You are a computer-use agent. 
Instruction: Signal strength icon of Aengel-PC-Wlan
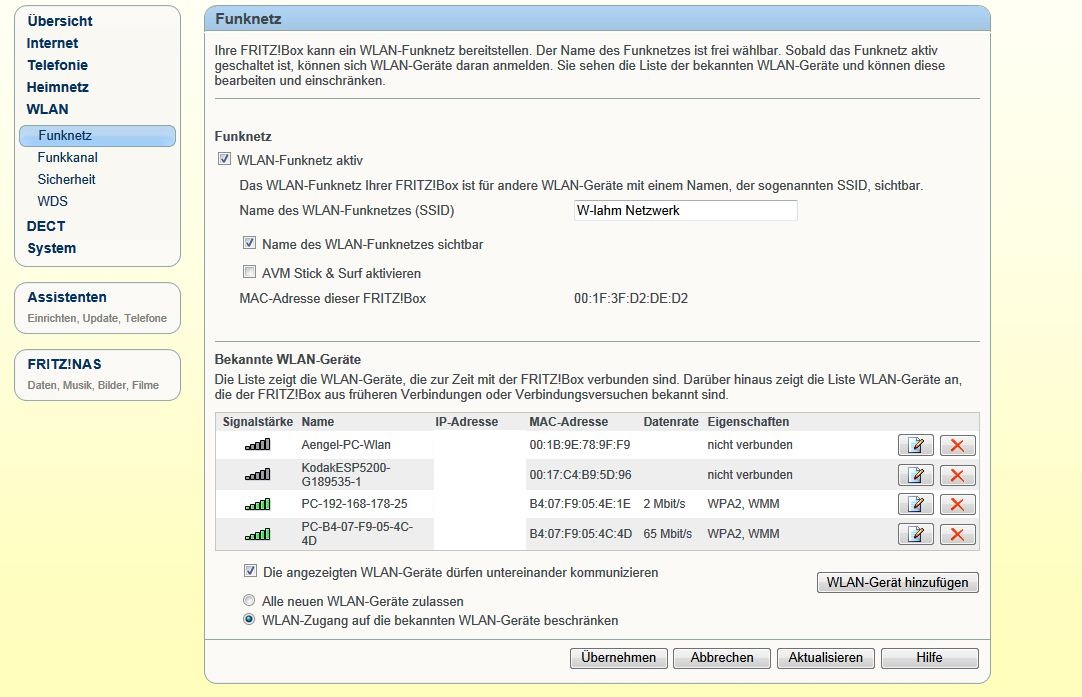point(257,445)
